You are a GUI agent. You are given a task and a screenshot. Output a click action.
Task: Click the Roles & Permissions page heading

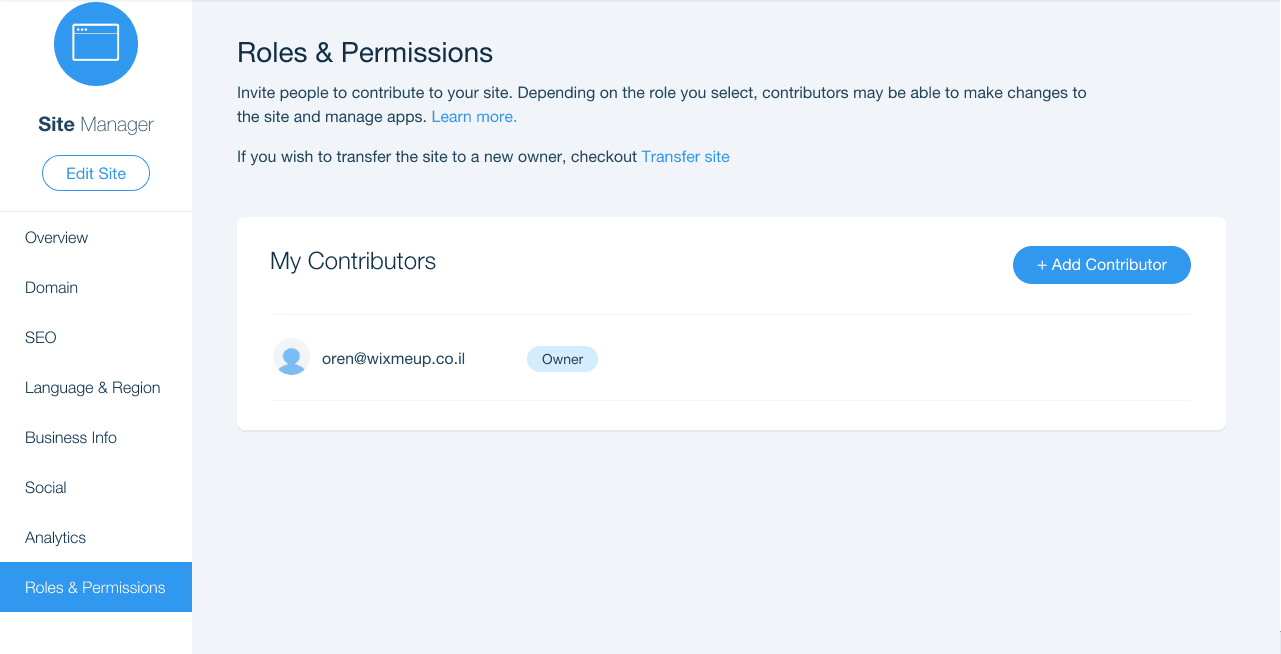365,52
